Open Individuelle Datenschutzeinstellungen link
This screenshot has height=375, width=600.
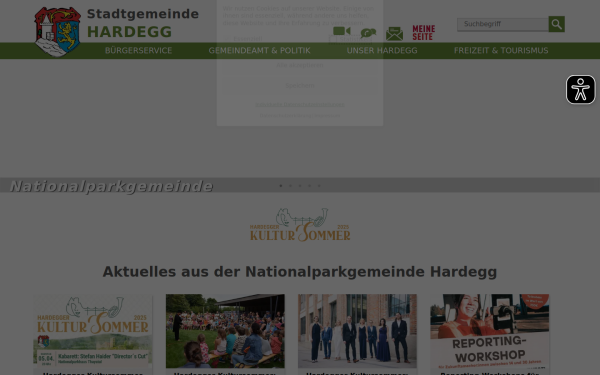(300, 104)
